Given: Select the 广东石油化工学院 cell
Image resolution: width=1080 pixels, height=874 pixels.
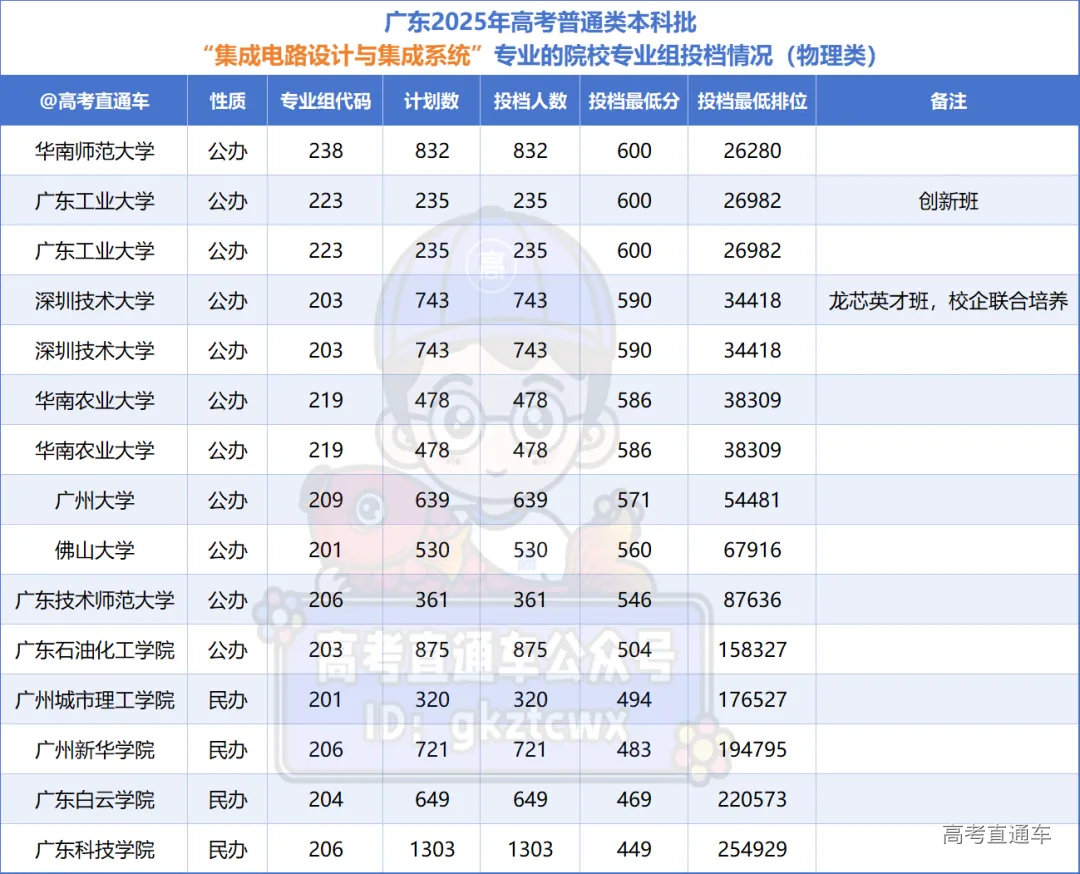Looking at the screenshot, I should coord(94,650).
